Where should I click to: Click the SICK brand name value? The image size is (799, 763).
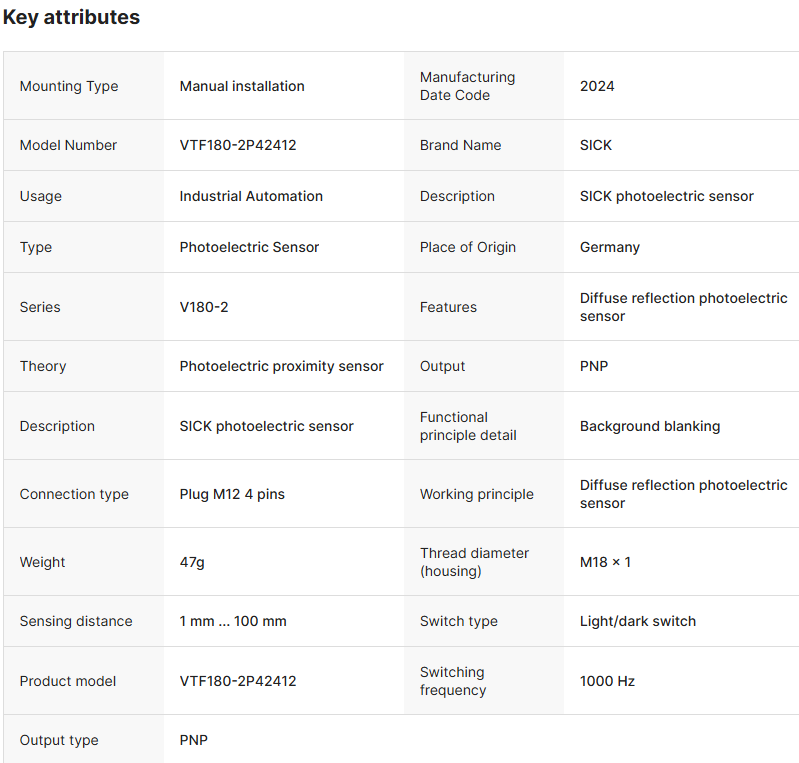pyautogui.click(x=596, y=145)
